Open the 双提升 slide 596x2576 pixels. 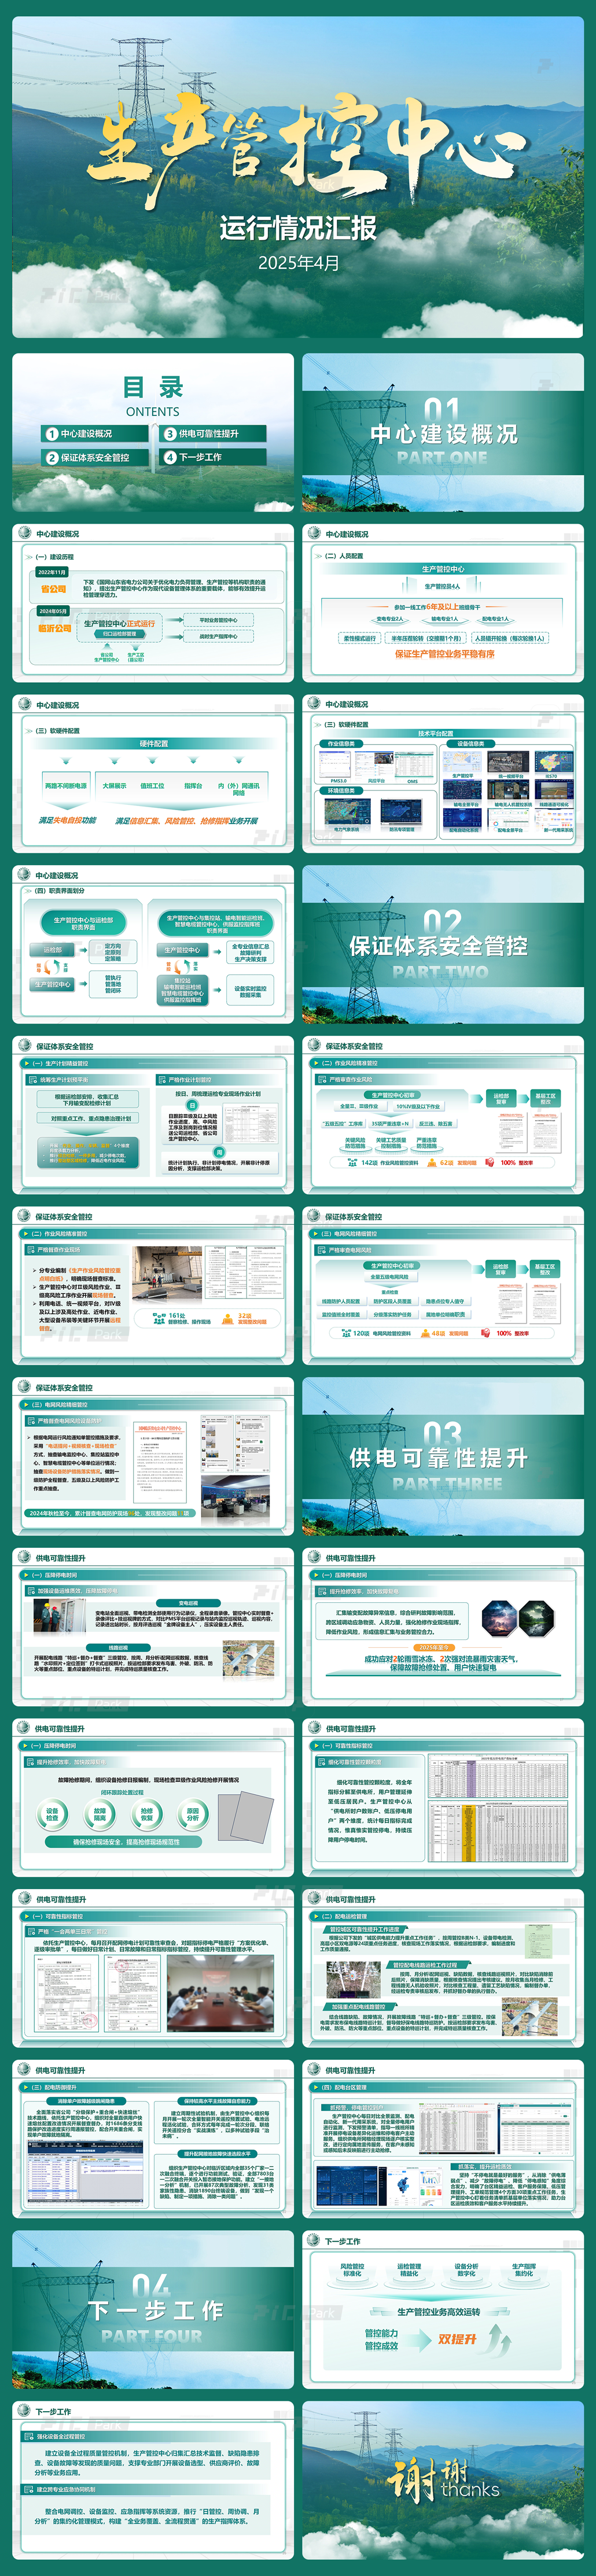pyautogui.click(x=443, y=2311)
